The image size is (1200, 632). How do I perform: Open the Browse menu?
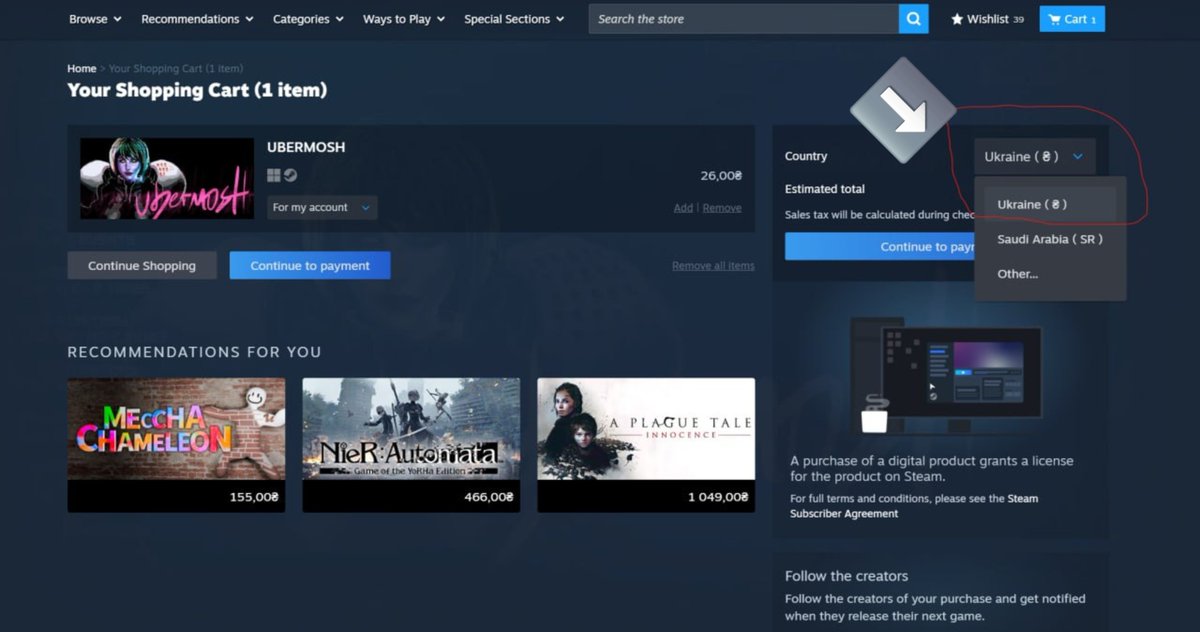95,19
